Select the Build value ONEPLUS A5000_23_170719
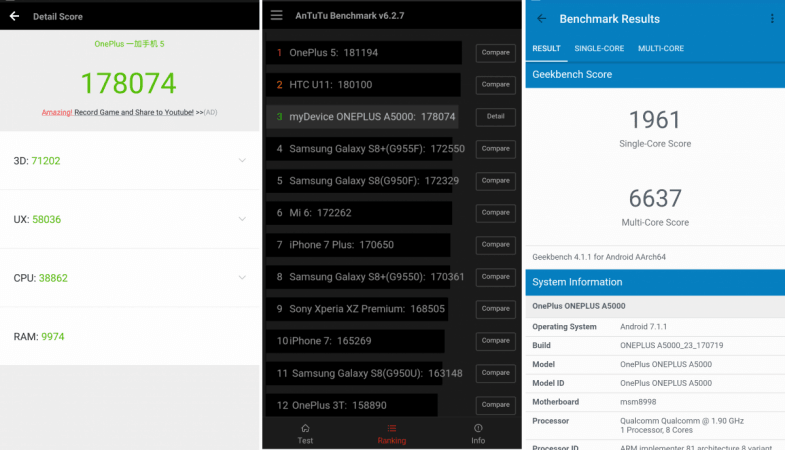785x450 pixels. tap(671, 345)
